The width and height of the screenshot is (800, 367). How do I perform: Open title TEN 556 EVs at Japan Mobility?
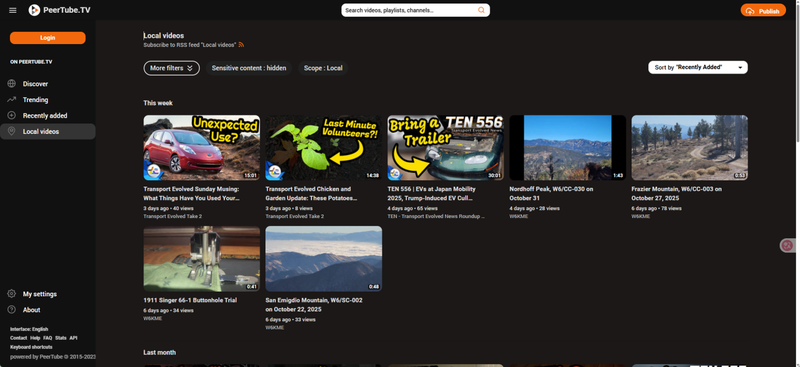(x=432, y=193)
